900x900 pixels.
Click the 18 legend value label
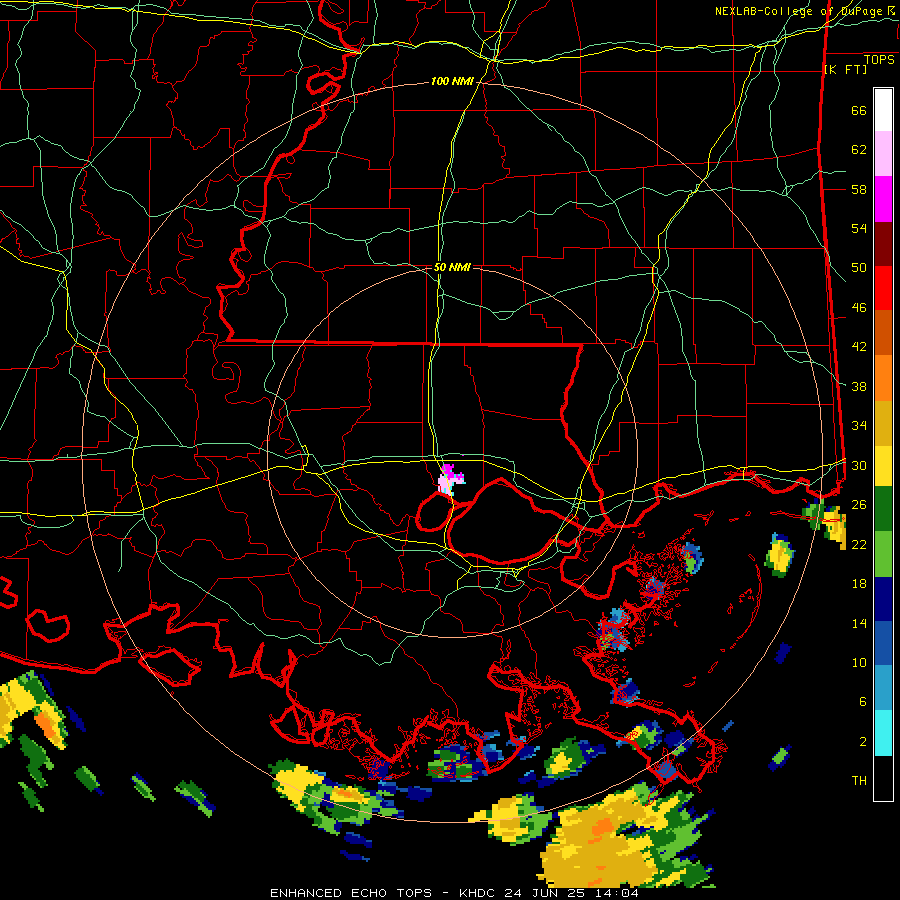point(859,584)
